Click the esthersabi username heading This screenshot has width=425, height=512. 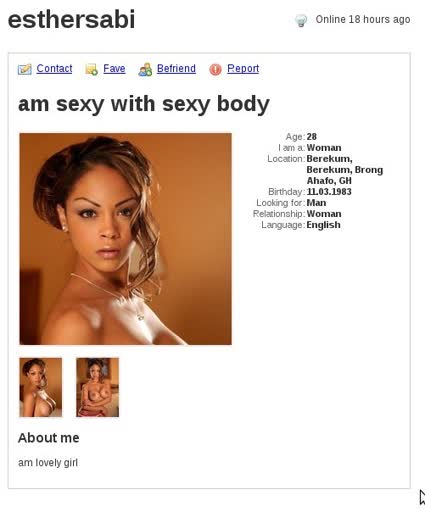pos(71,19)
